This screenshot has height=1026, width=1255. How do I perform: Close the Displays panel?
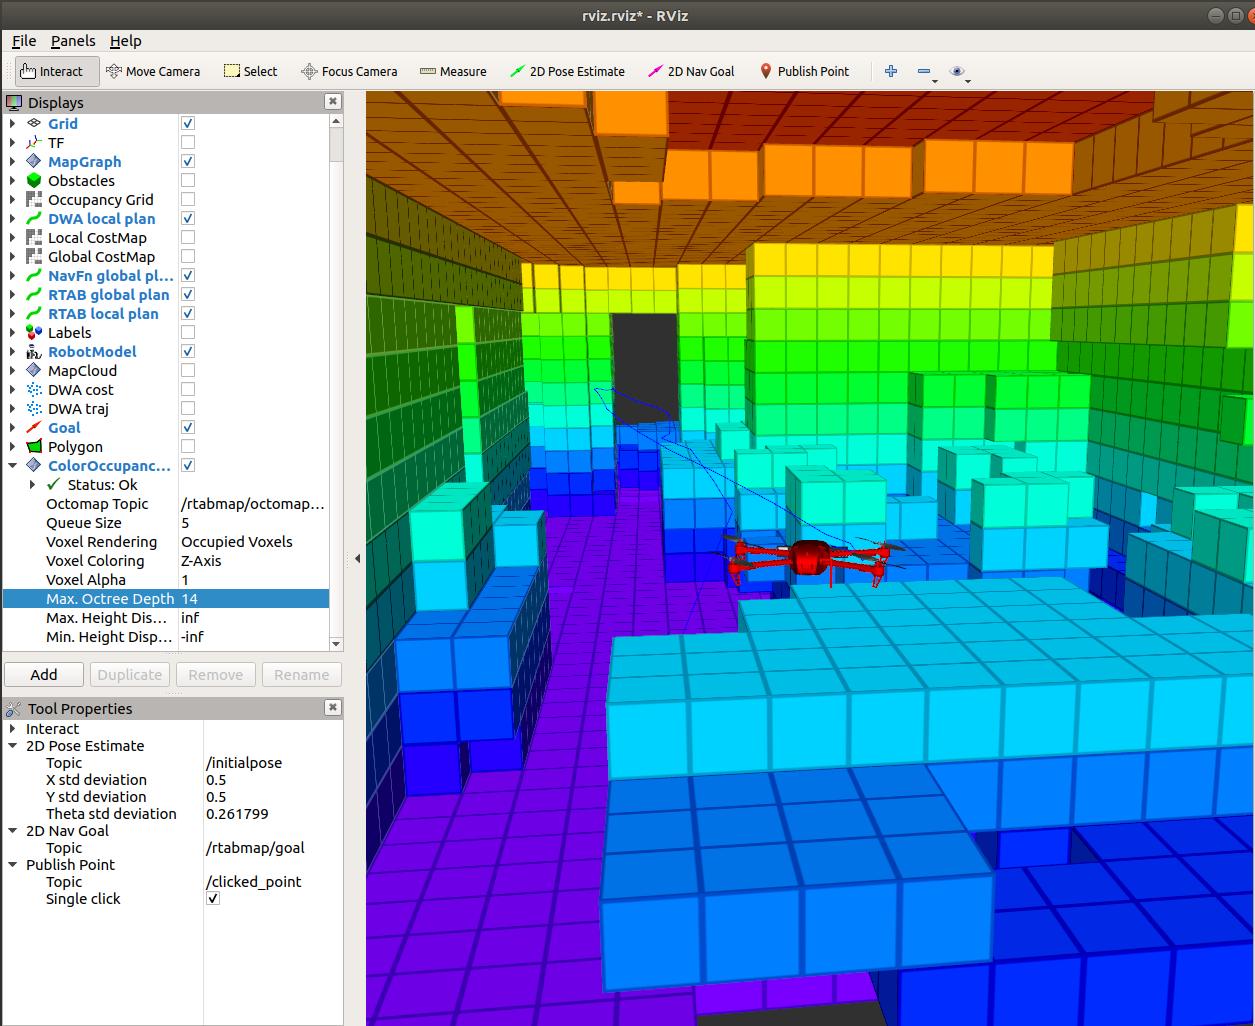coord(333,102)
